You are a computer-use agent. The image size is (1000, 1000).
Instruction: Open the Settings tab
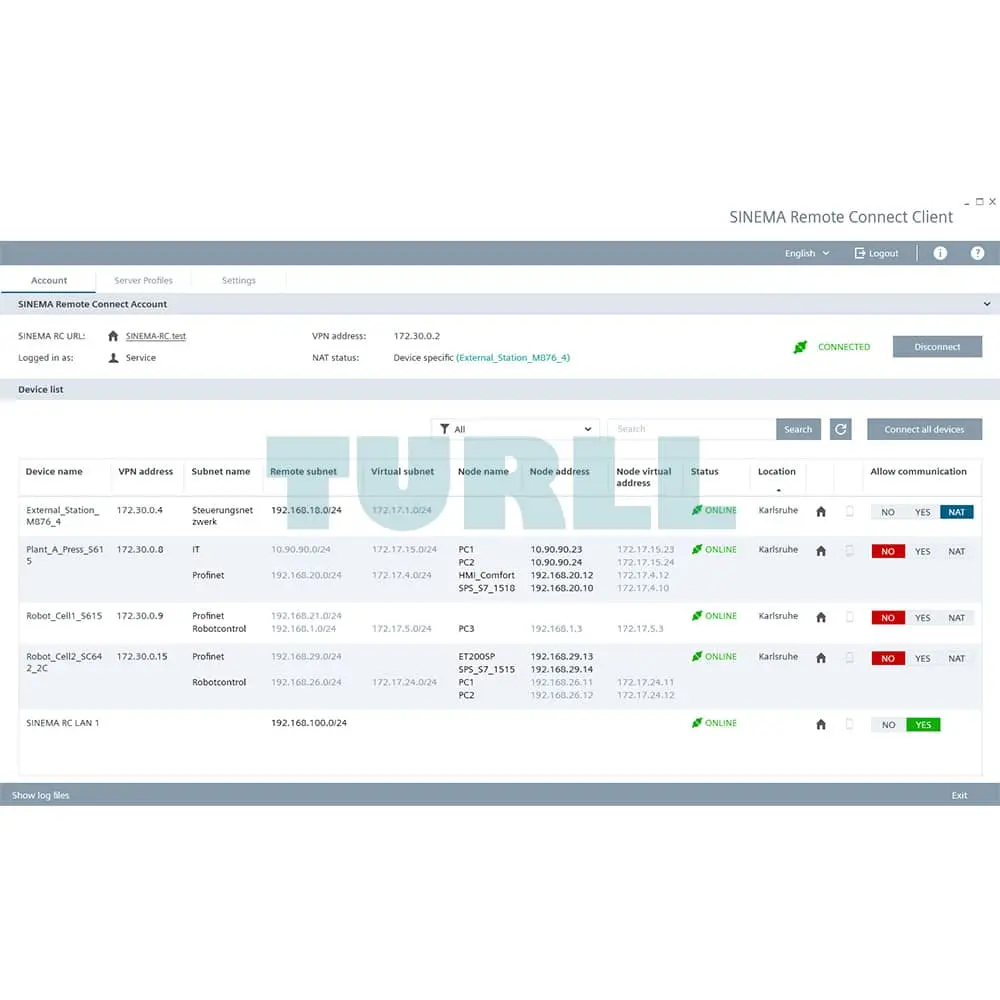click(239, 281)
